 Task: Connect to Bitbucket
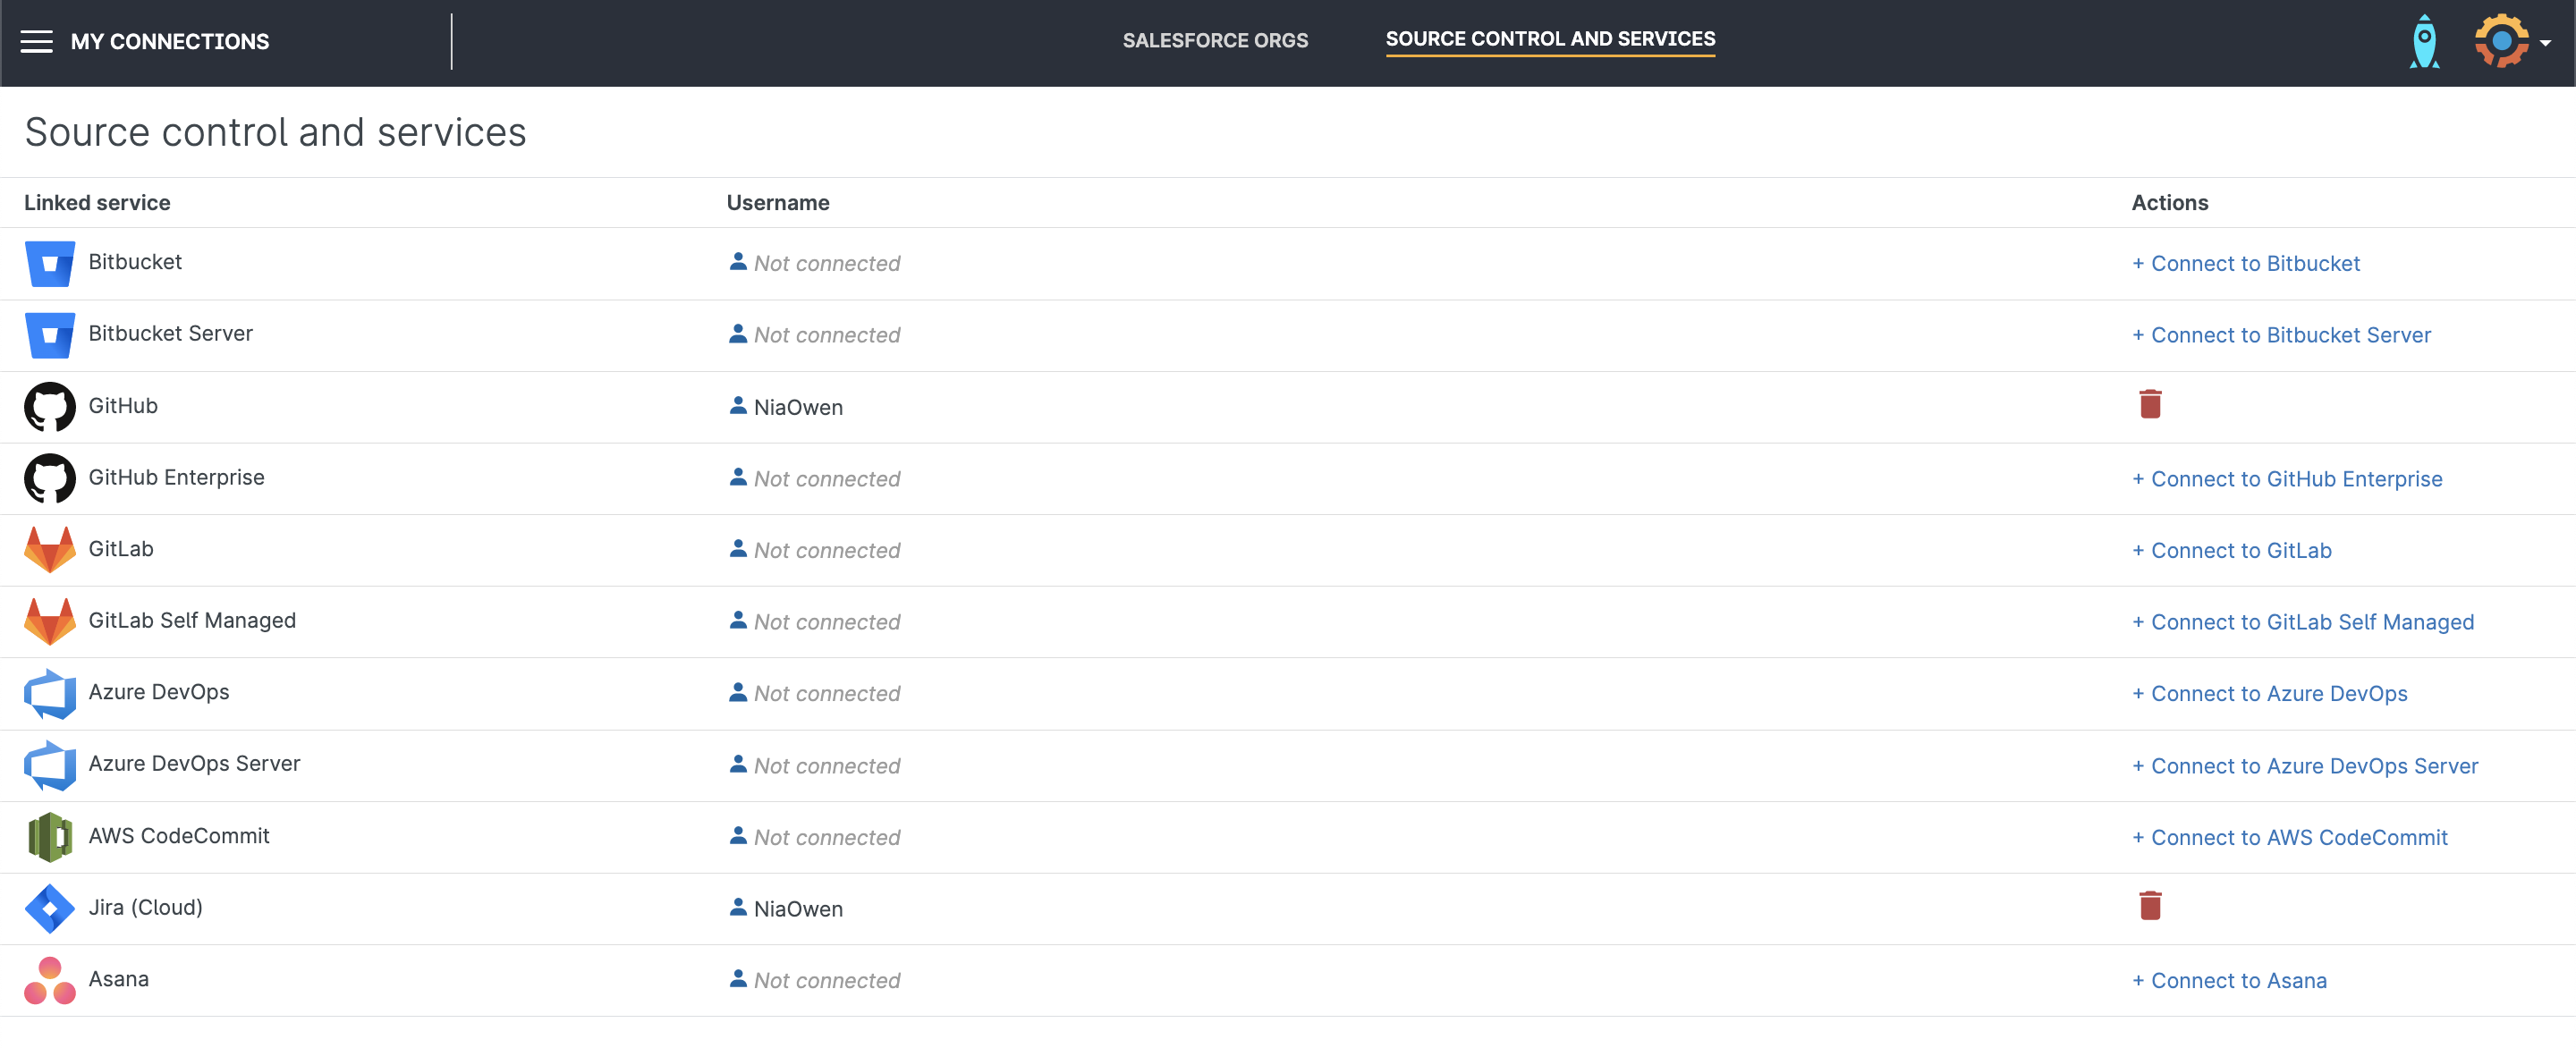2246,263
